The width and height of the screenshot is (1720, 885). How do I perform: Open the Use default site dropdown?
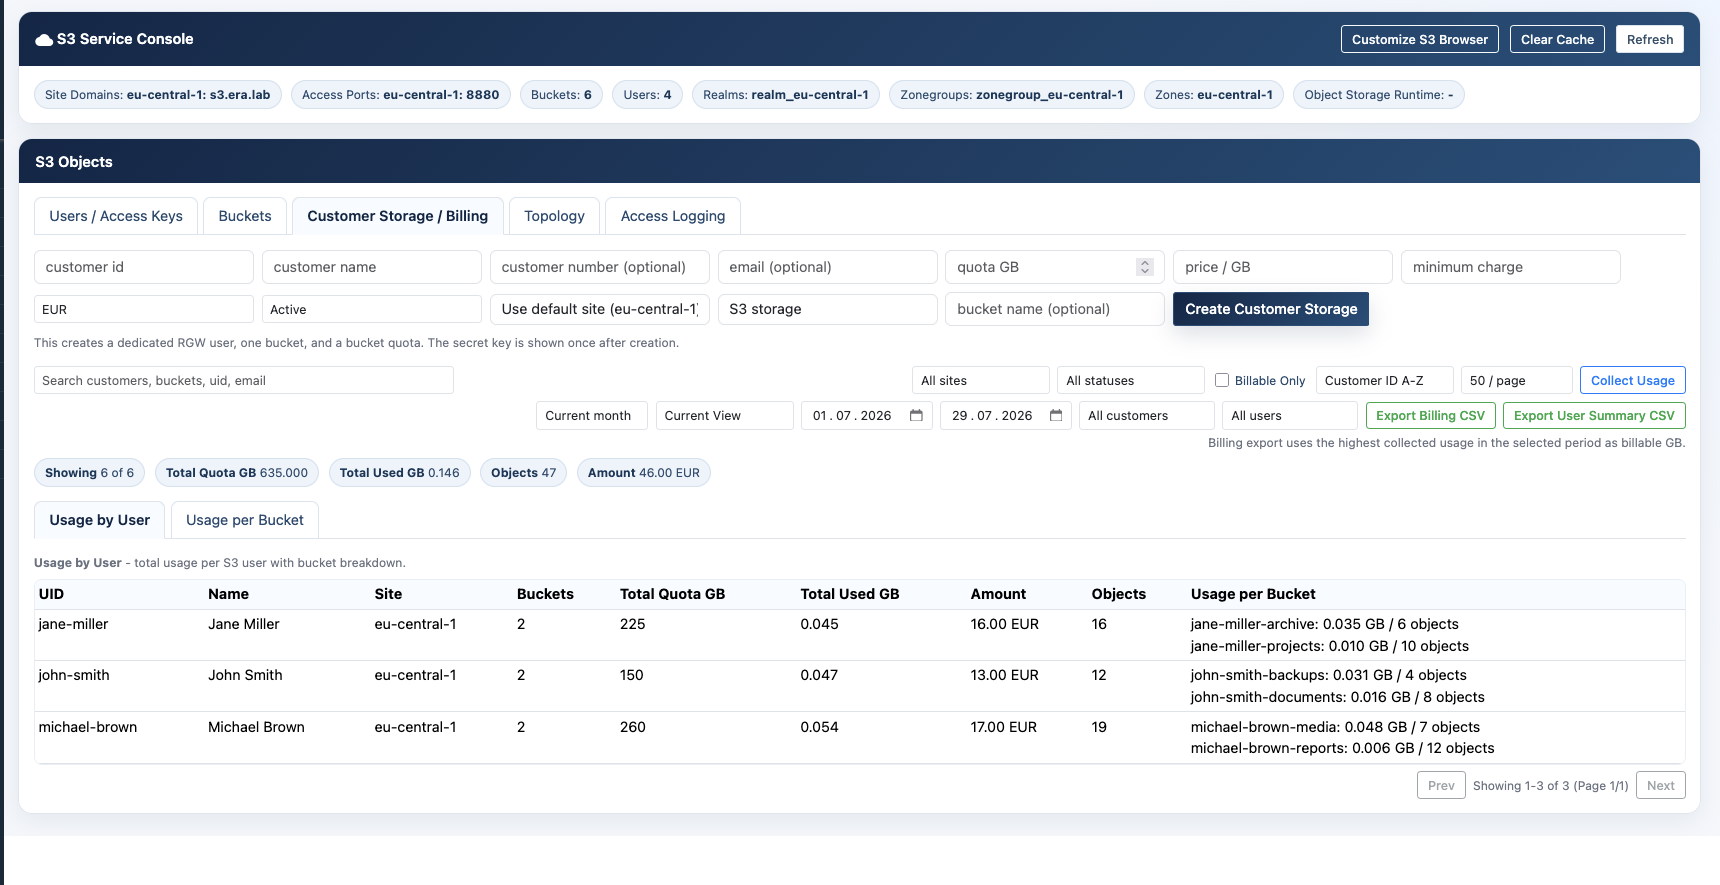pyautogui.click(x=600, y=309)
